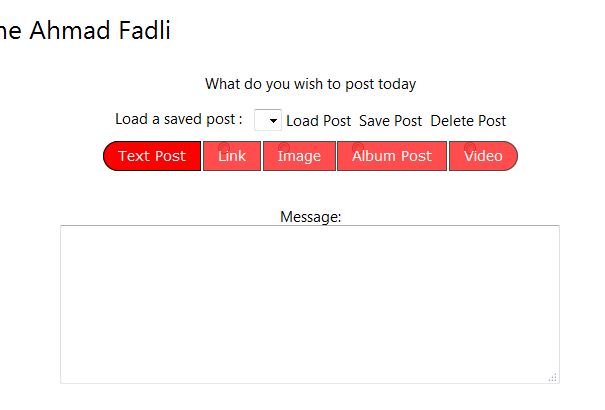The width and height of the screenshot is (605, 410).
Task: Click the "Load a saved post :" label
Action: click(178, 120)
